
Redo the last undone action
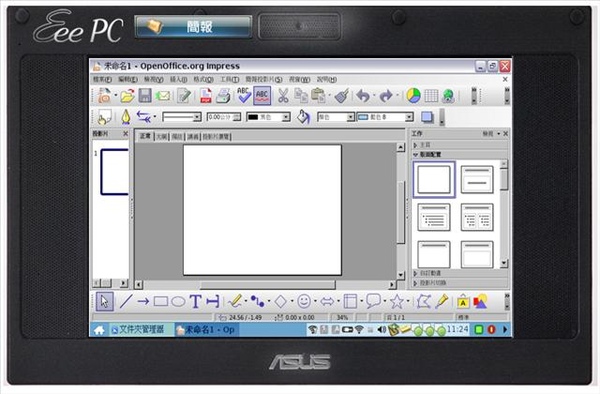(386, 96)
